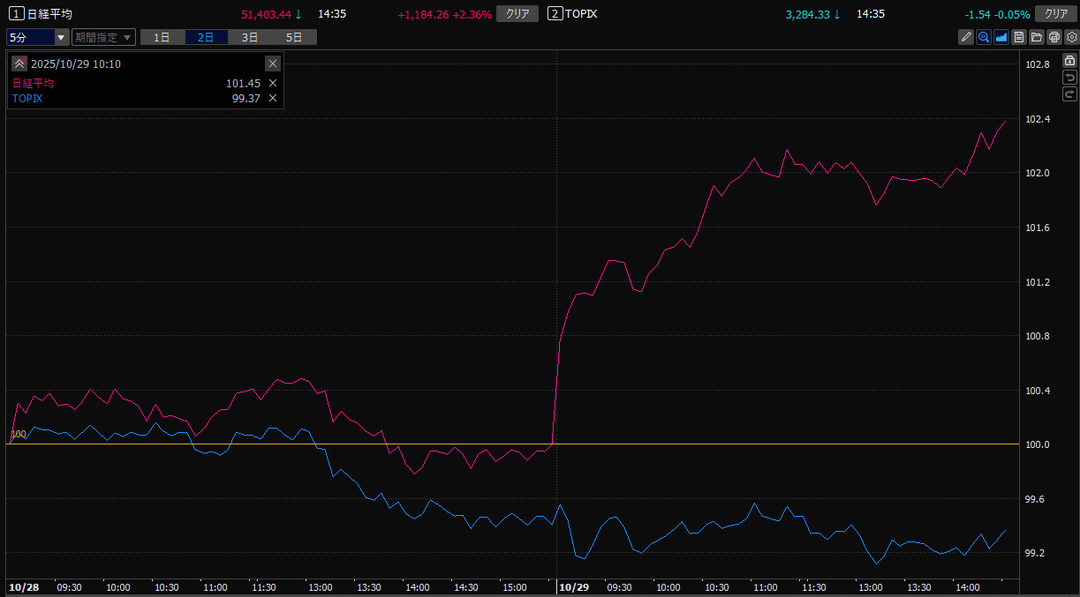Remove 日経平均 series from the legend
This screenshot has height=597, width=1080.
tap(272, 83)
